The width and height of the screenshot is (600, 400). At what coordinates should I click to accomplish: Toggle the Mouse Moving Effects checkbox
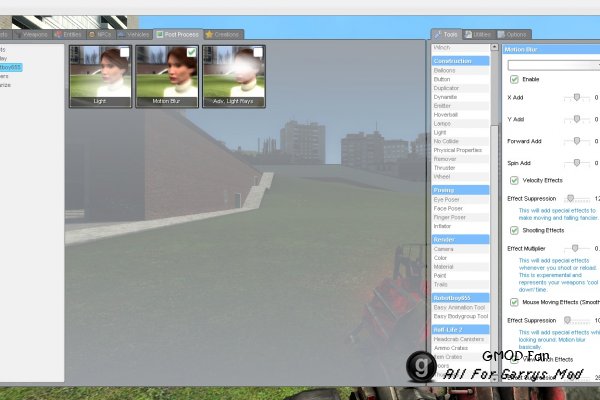514,302
